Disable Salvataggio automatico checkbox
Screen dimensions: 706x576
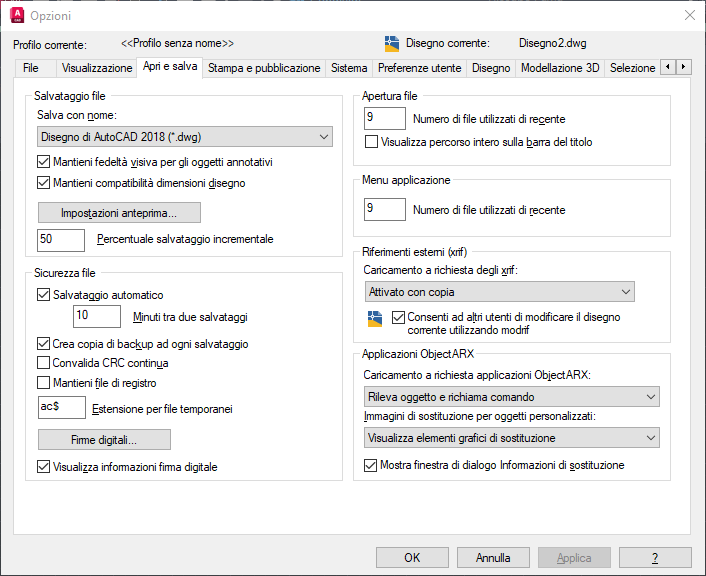pos(43,295)
